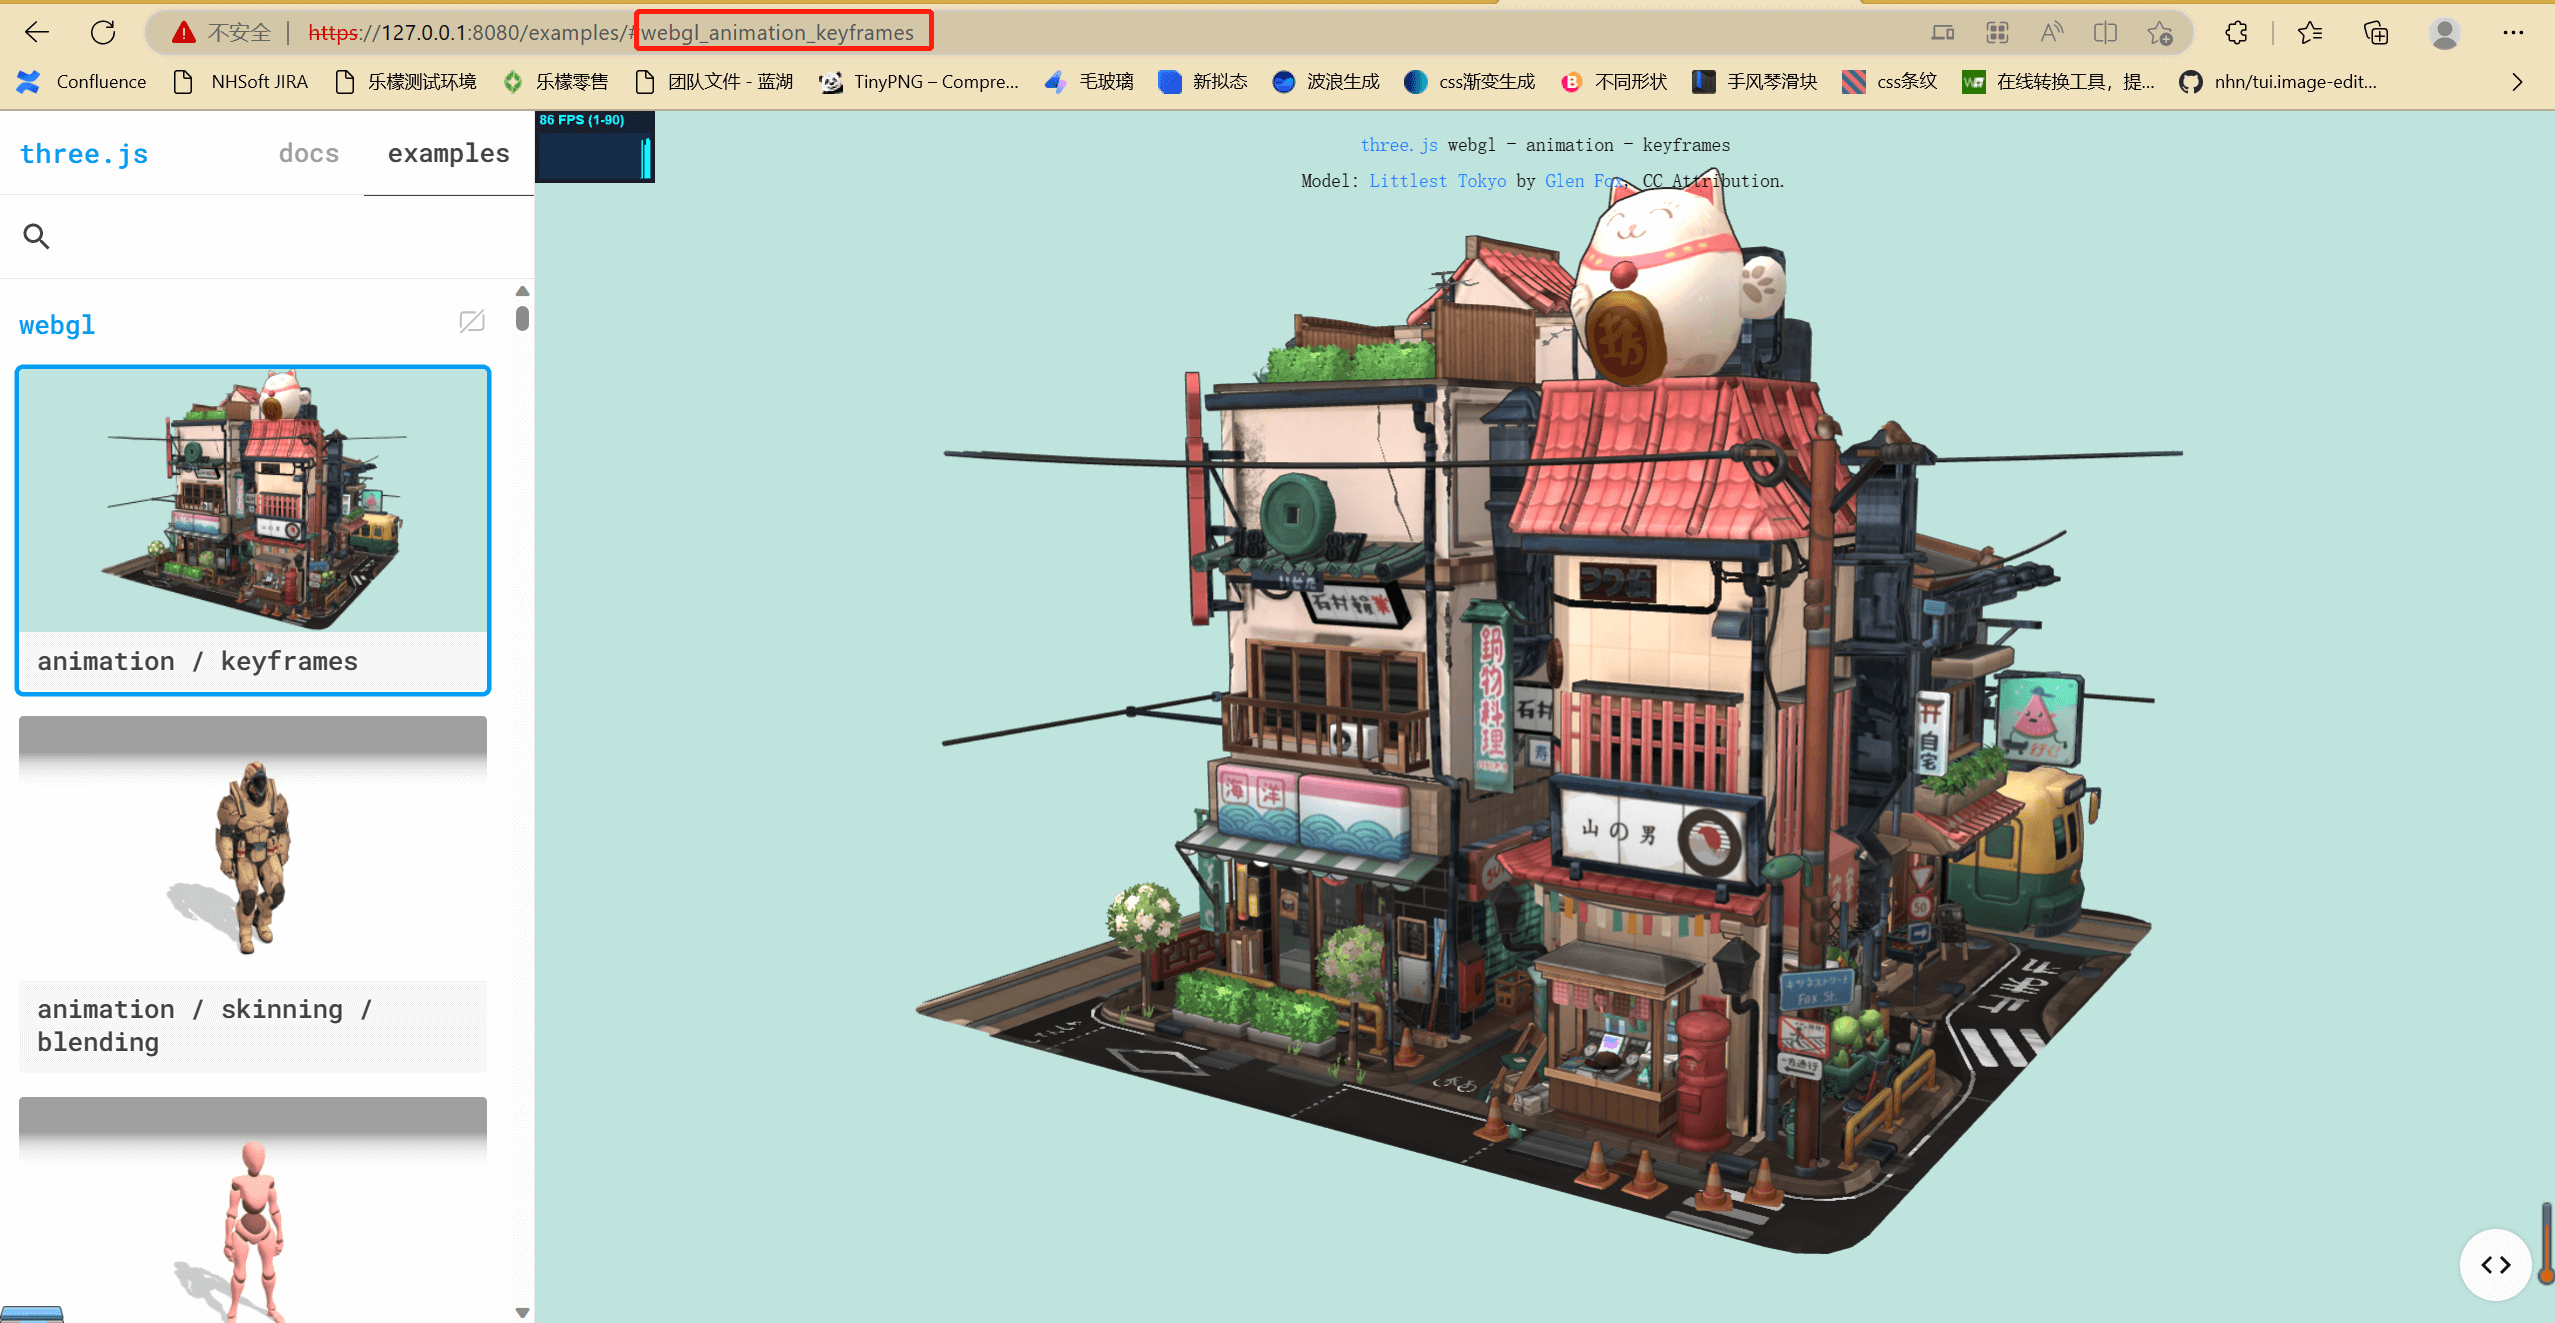Click the FPS stats panel
This screenshot has height=1323, width=2555.
595,146
